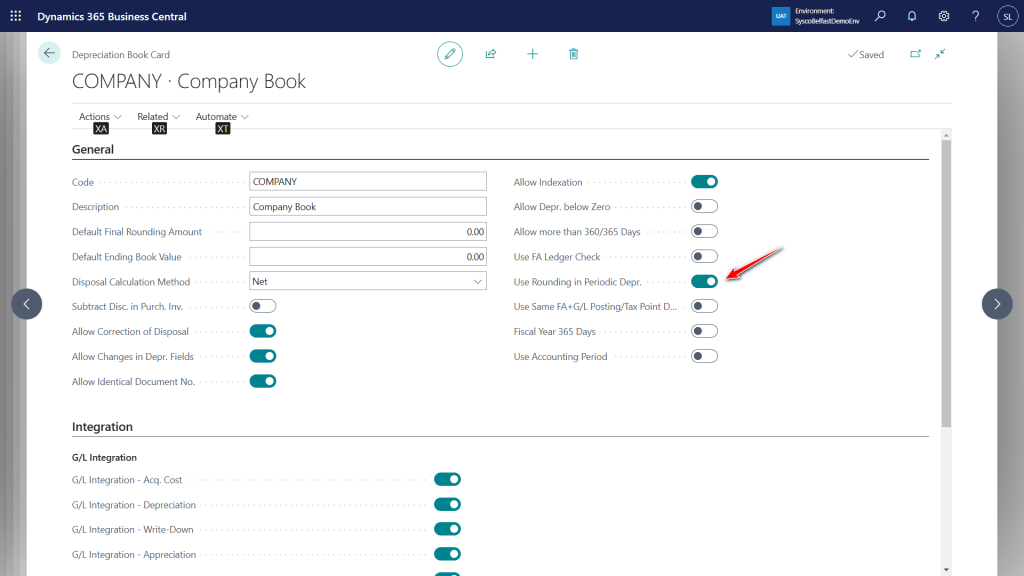Open Disposal Calculation Method dropdown
Image resolution: width=1024 pixels, height=576 pixels.
coord(367,282)
